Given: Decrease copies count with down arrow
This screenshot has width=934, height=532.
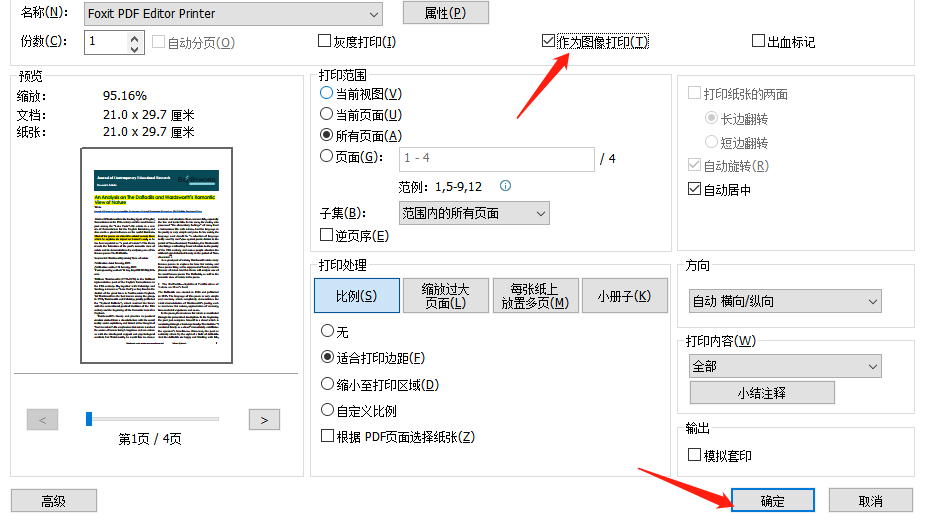Looking at the screenshot, I should point(136,48).
